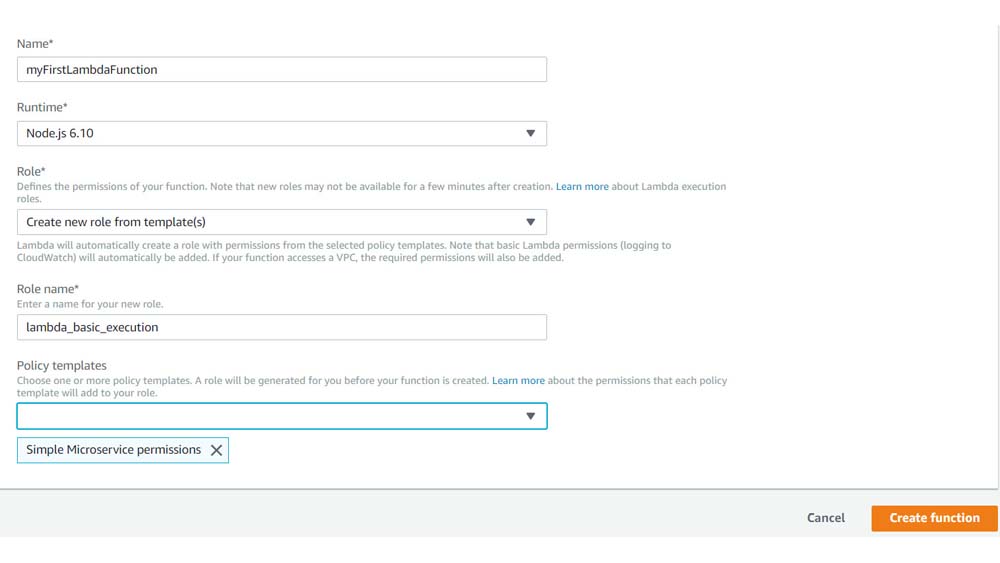The image size is (1000, 563).
Task: Click the Cancel button
Action: tap(826, 518)
